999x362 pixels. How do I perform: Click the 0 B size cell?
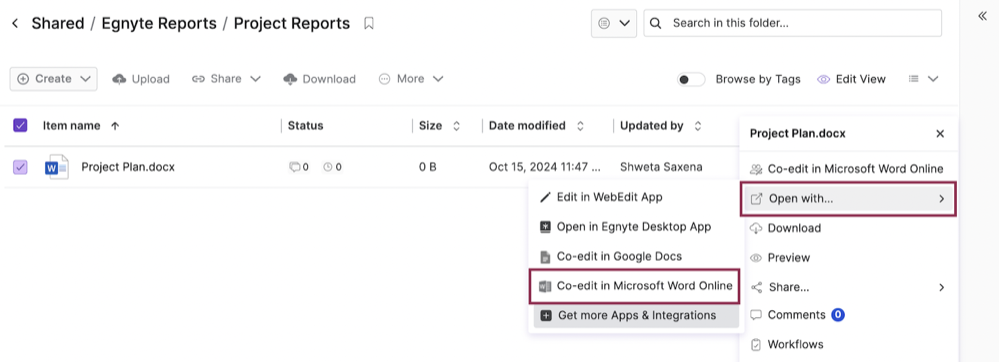428,167
